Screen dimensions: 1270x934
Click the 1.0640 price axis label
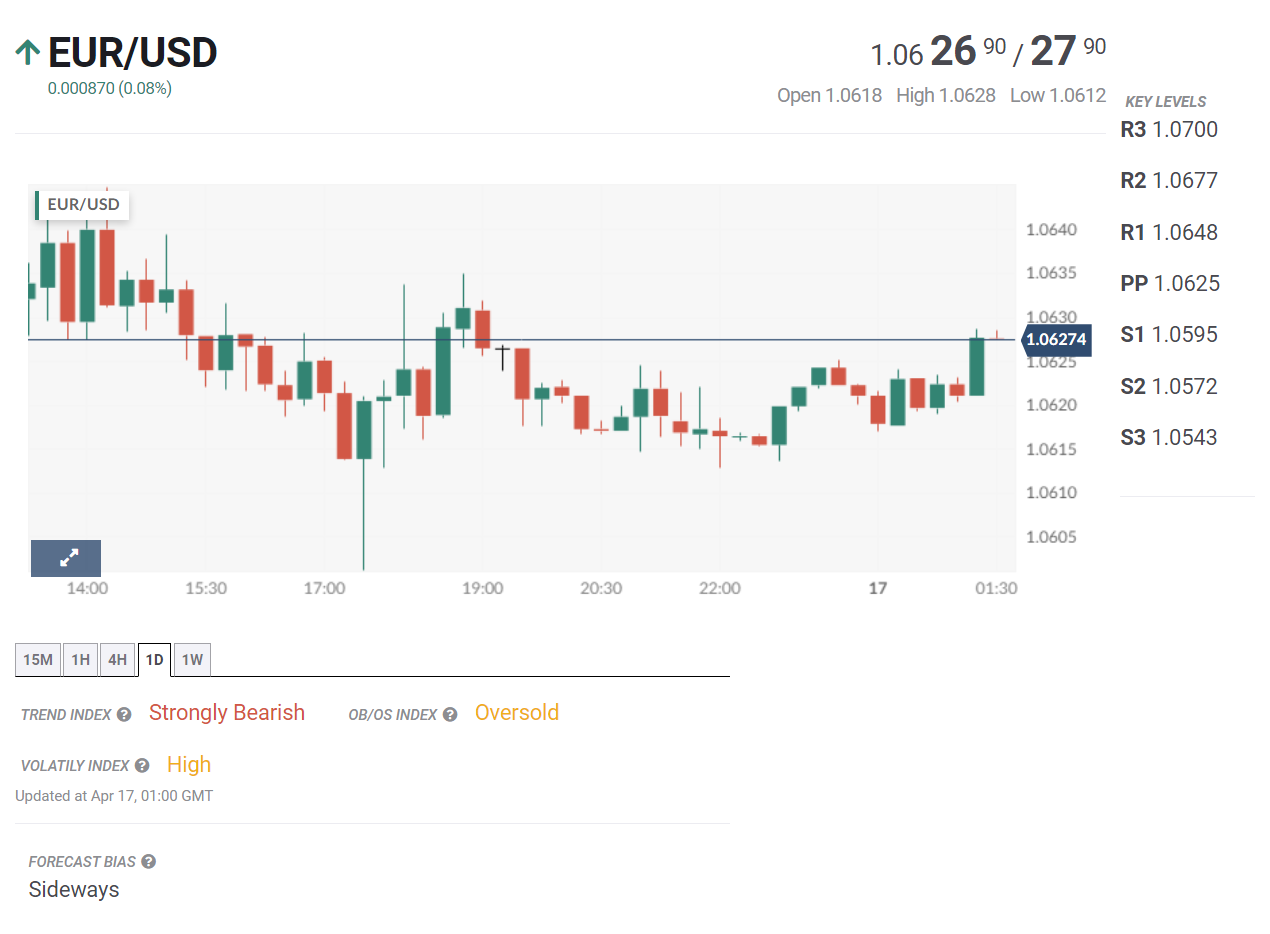click(x=1051, y=230)
